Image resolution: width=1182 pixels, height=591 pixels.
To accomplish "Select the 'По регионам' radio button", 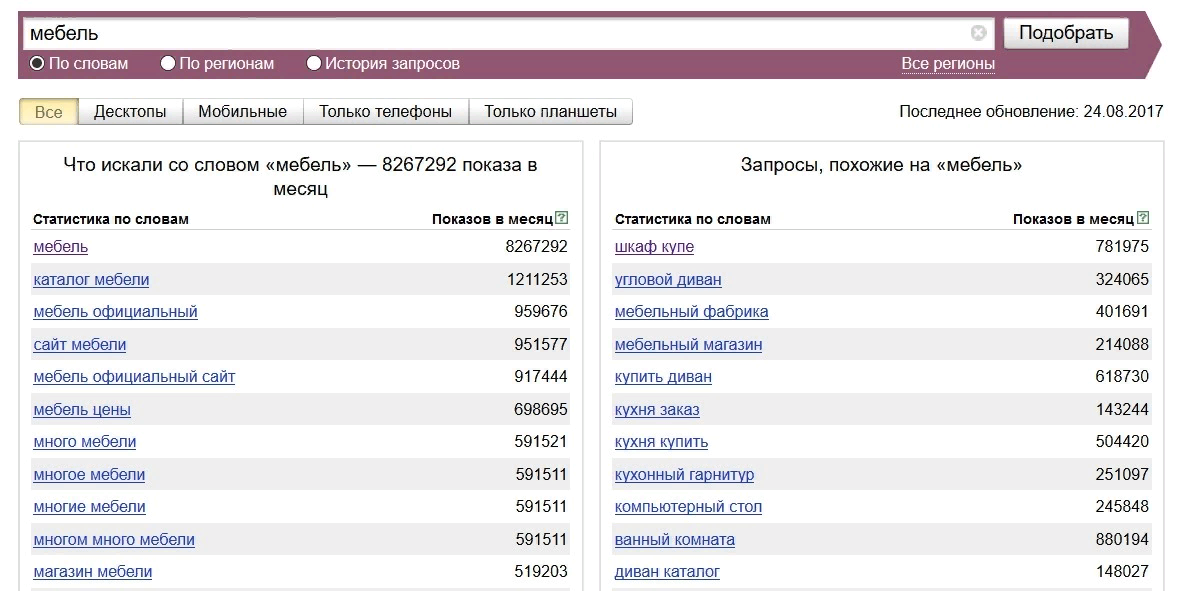I will point(168,63).
